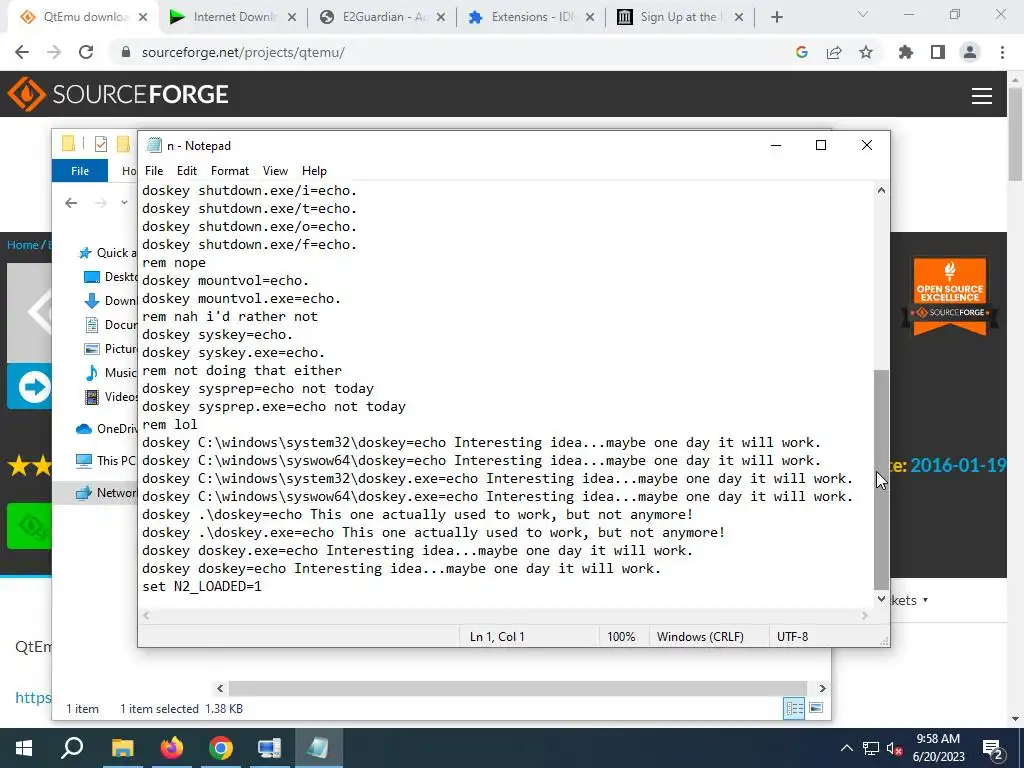The image size is (1024, 768).
Task: Switch to the Sign Up at the tab
Action: (x=680, y=18)
